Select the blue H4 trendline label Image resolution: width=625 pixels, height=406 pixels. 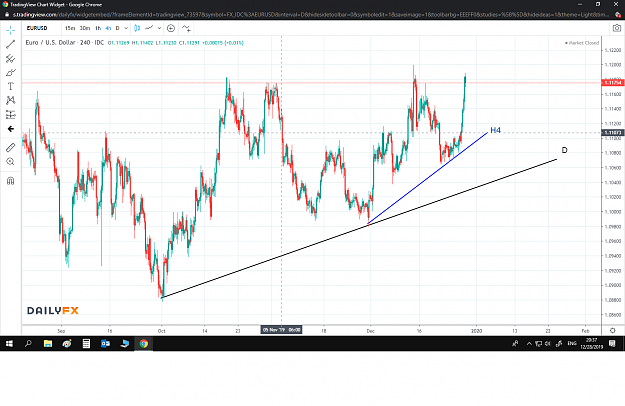pos(495,130)
